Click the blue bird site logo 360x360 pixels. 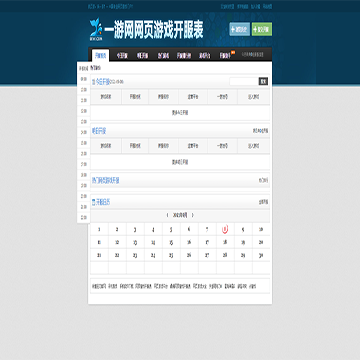coord(96,29)
